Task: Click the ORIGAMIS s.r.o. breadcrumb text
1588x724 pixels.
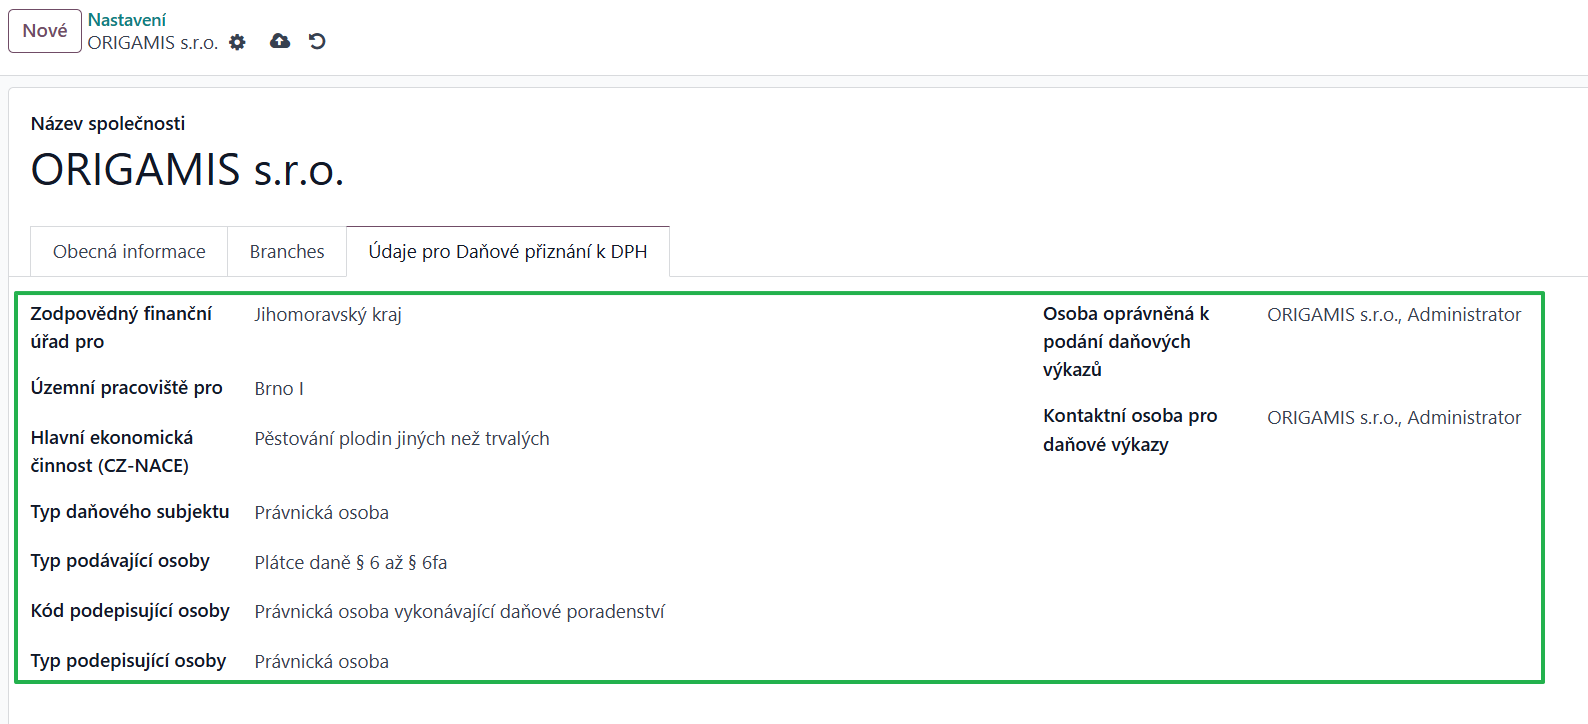Action: [x=153, y=43]
